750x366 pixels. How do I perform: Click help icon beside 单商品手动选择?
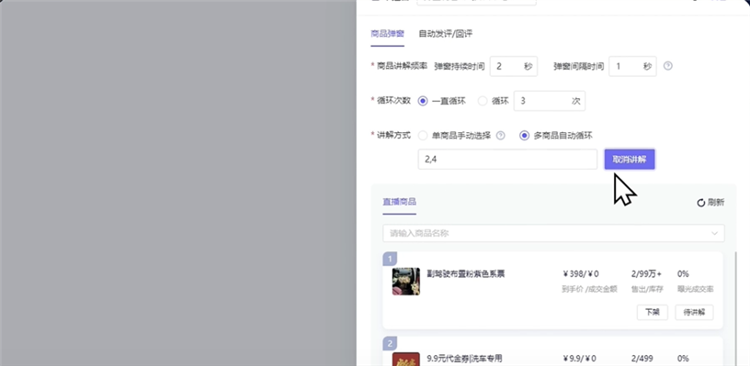pyautogui.click(x=500, y=136)
